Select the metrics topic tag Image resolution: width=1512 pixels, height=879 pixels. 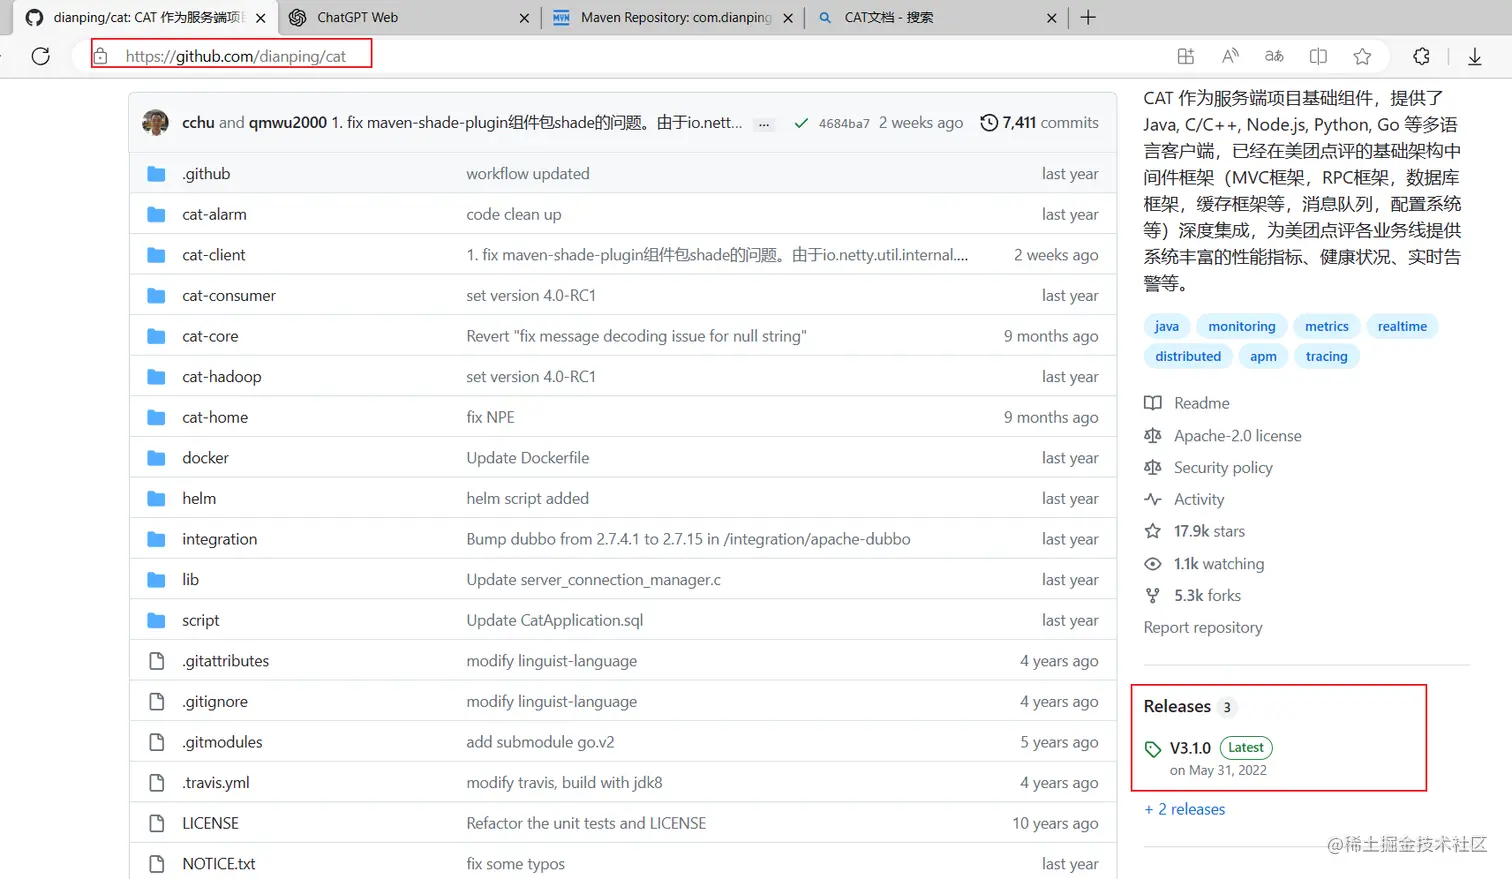click(x=1327, y=326)
